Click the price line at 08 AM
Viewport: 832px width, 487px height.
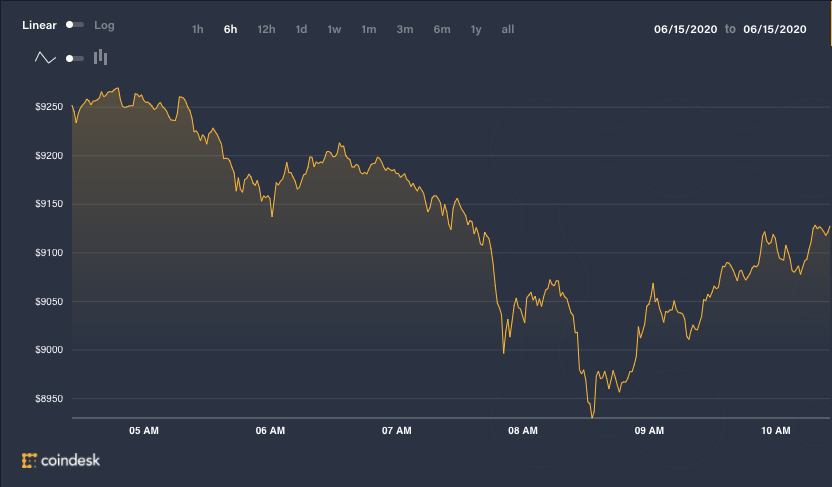(523, 318)
